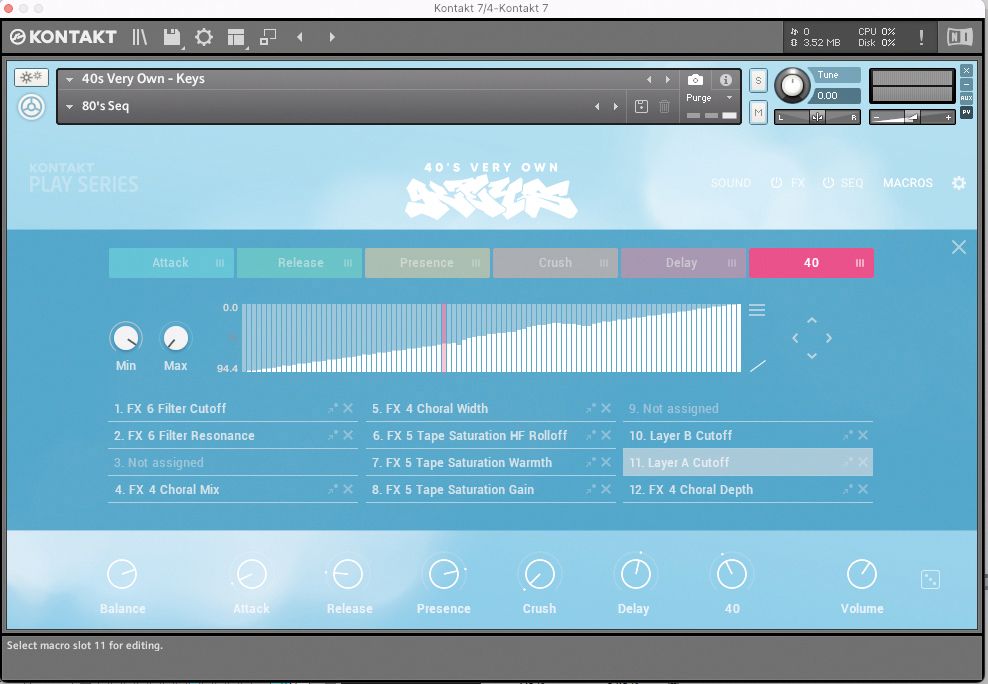Select the pink 40 macro button
Viewport: 988px width, 684px height.
click(811, 263)
